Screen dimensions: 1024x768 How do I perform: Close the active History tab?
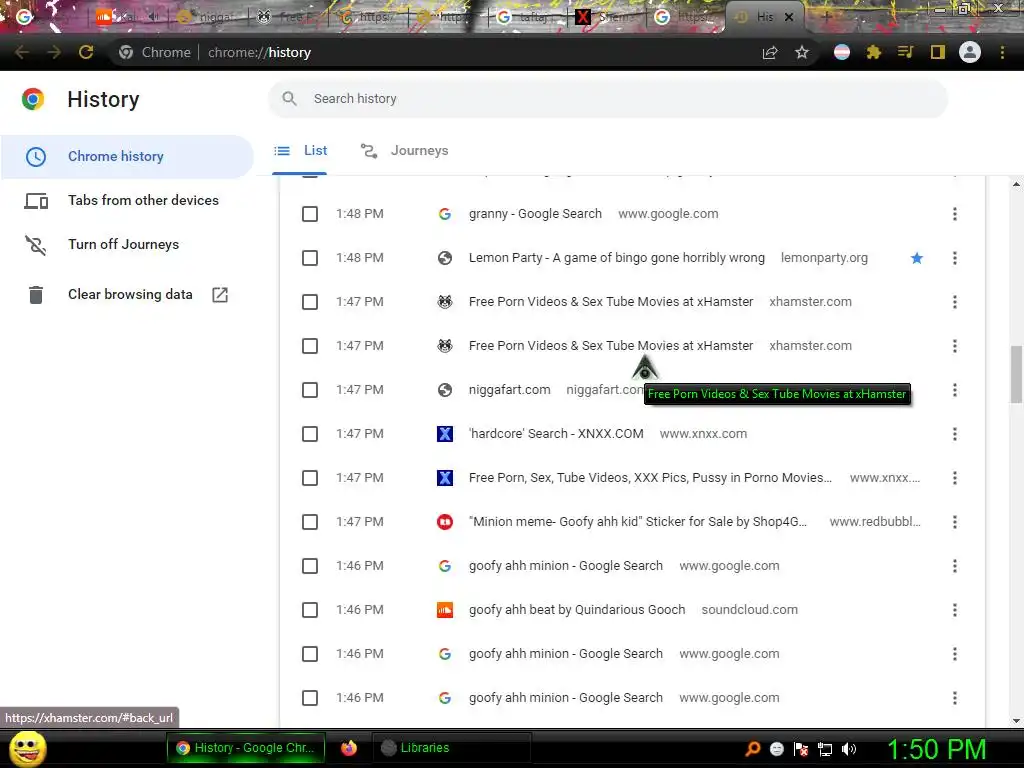click(789, 18)
